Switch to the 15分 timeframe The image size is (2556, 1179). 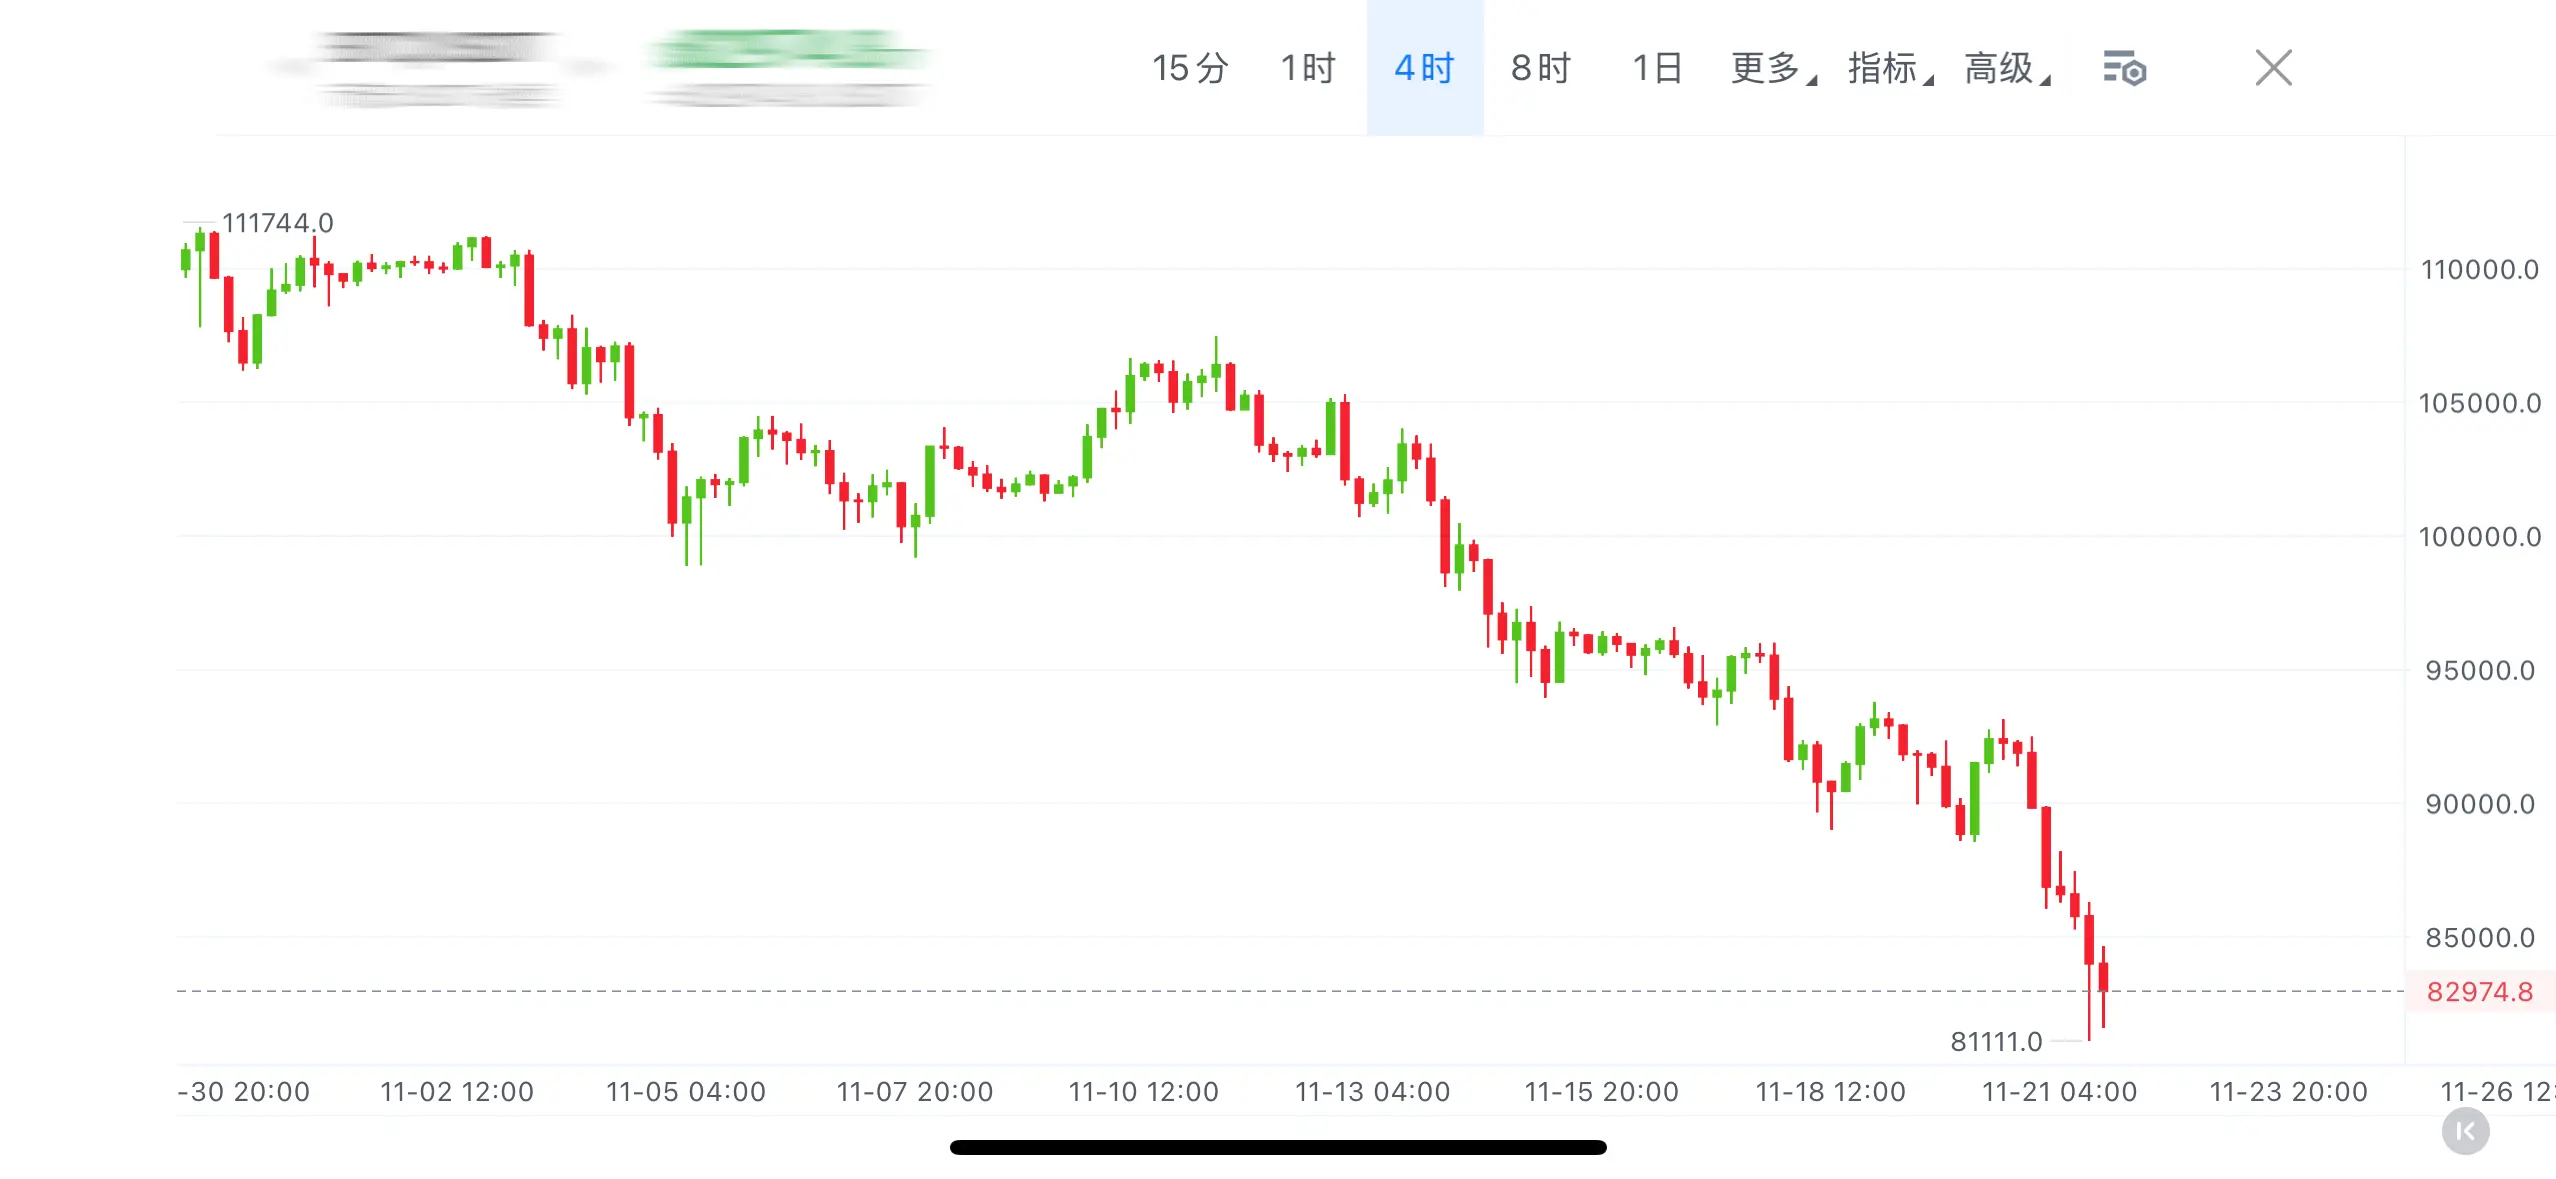(x=1189, y=68)
